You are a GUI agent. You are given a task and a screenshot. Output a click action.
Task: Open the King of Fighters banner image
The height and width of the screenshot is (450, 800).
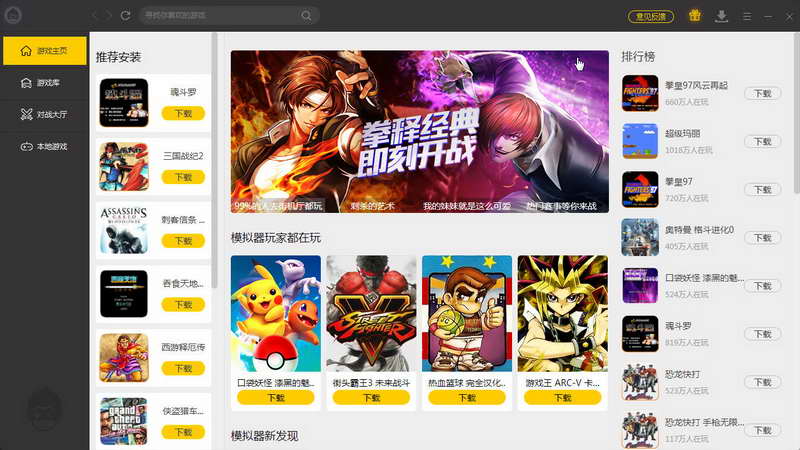pos(419,131)
